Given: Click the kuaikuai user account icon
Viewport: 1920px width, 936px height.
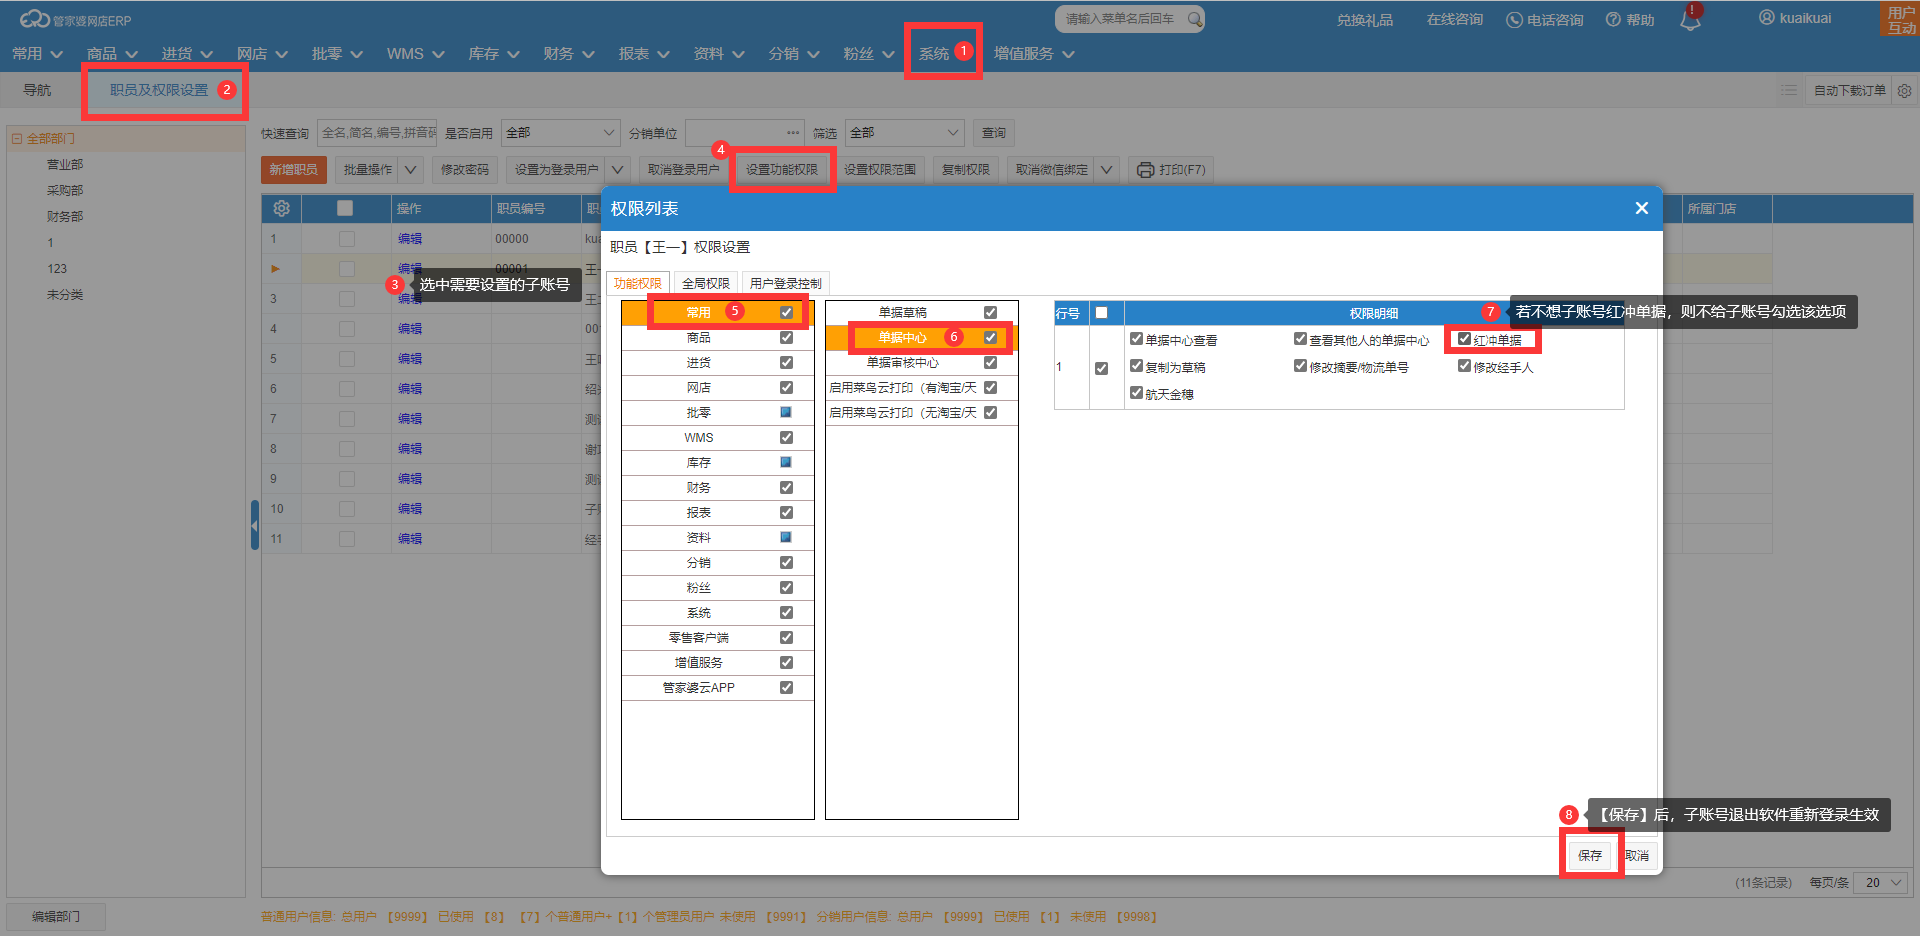Looking at the screenshot, I should 1767,18.
